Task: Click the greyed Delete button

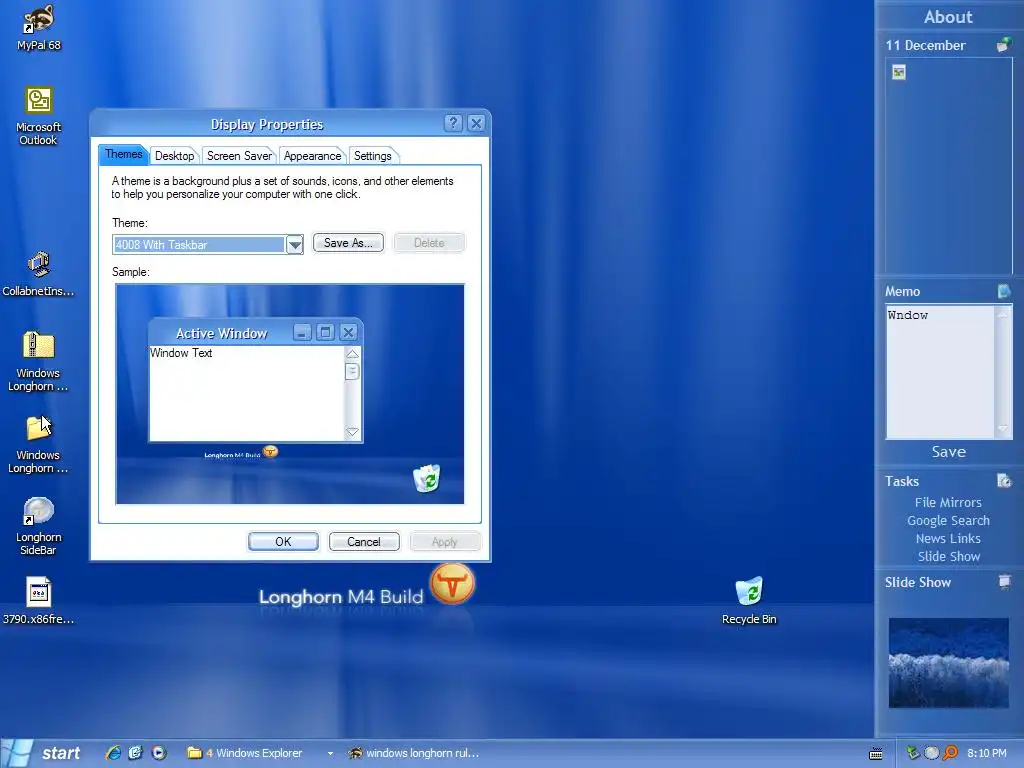Action: 429,243
